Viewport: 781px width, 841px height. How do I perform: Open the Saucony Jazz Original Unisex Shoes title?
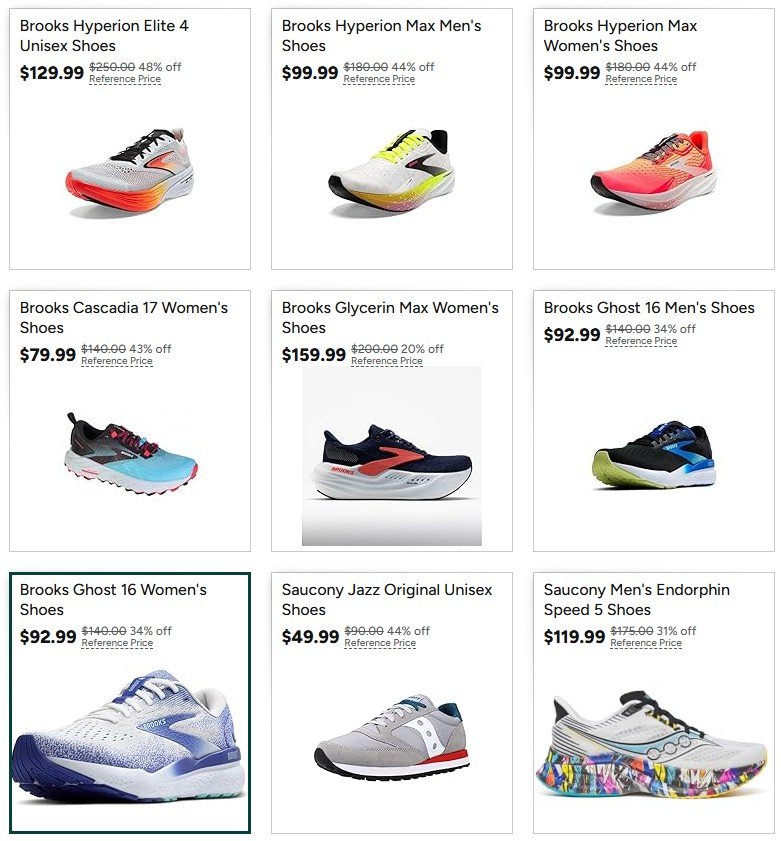(x=387, y=600)
